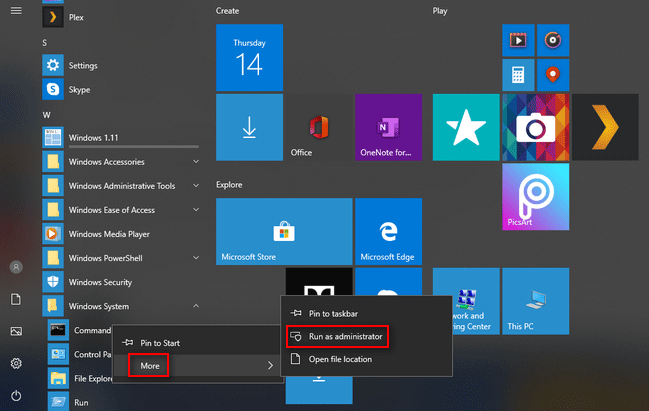The width and height of the screenshot is (649, 411).
Task: Open the hamburger menu at top of Start
Action: click(x=16, y=11)
